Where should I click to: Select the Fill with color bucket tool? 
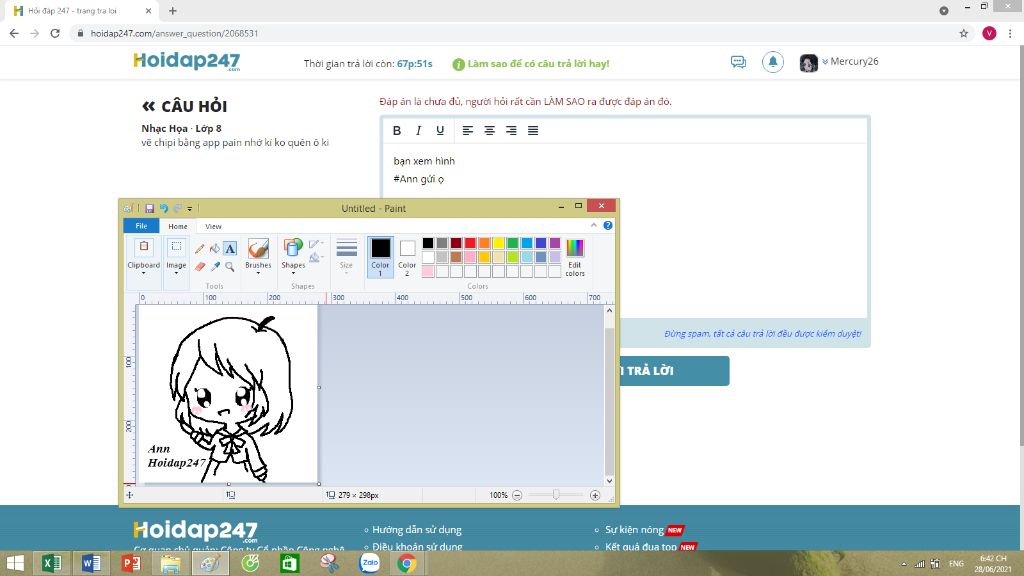coord(215,248)
